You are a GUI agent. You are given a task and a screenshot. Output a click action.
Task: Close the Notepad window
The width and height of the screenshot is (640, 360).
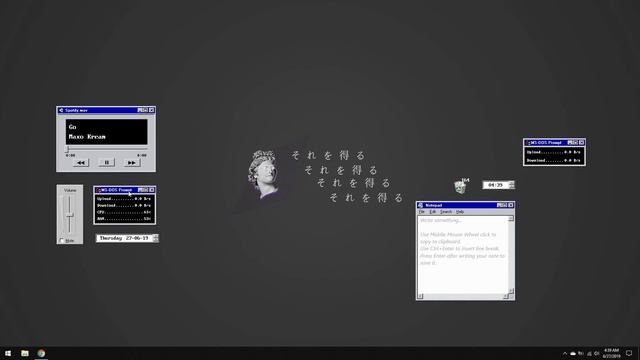tap(511, 205)
